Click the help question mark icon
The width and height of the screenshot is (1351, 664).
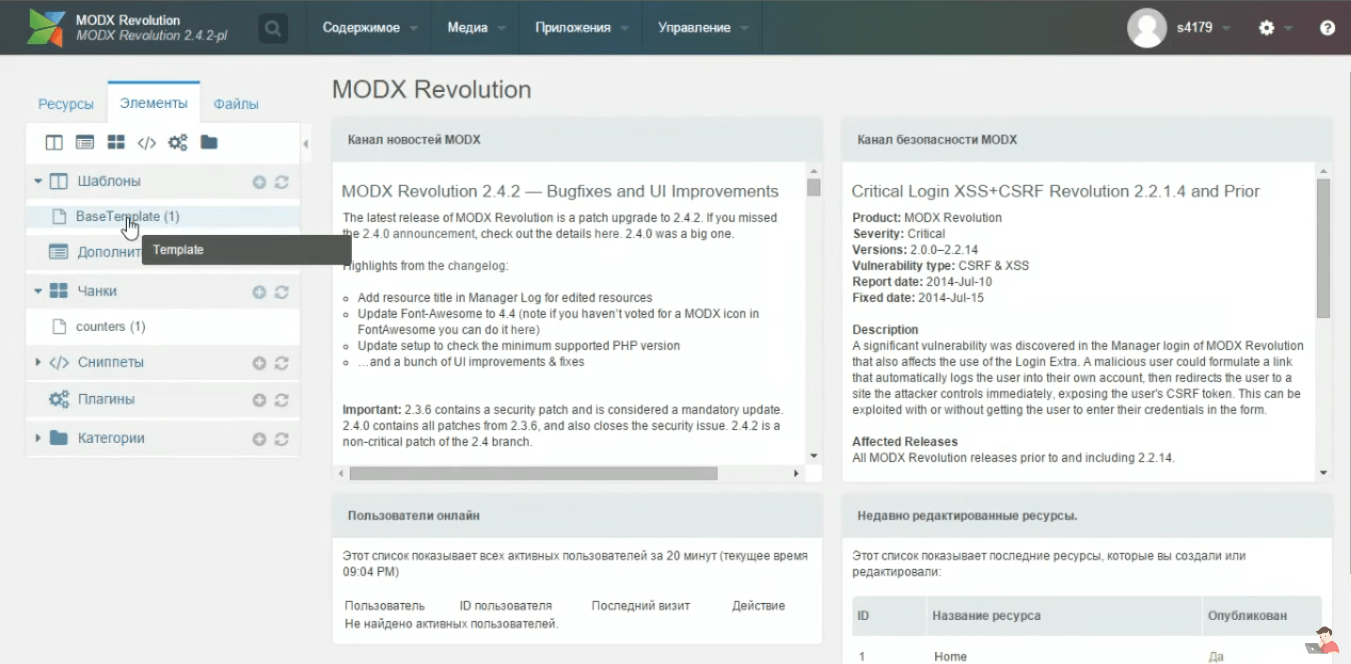tap(1327, 28)
